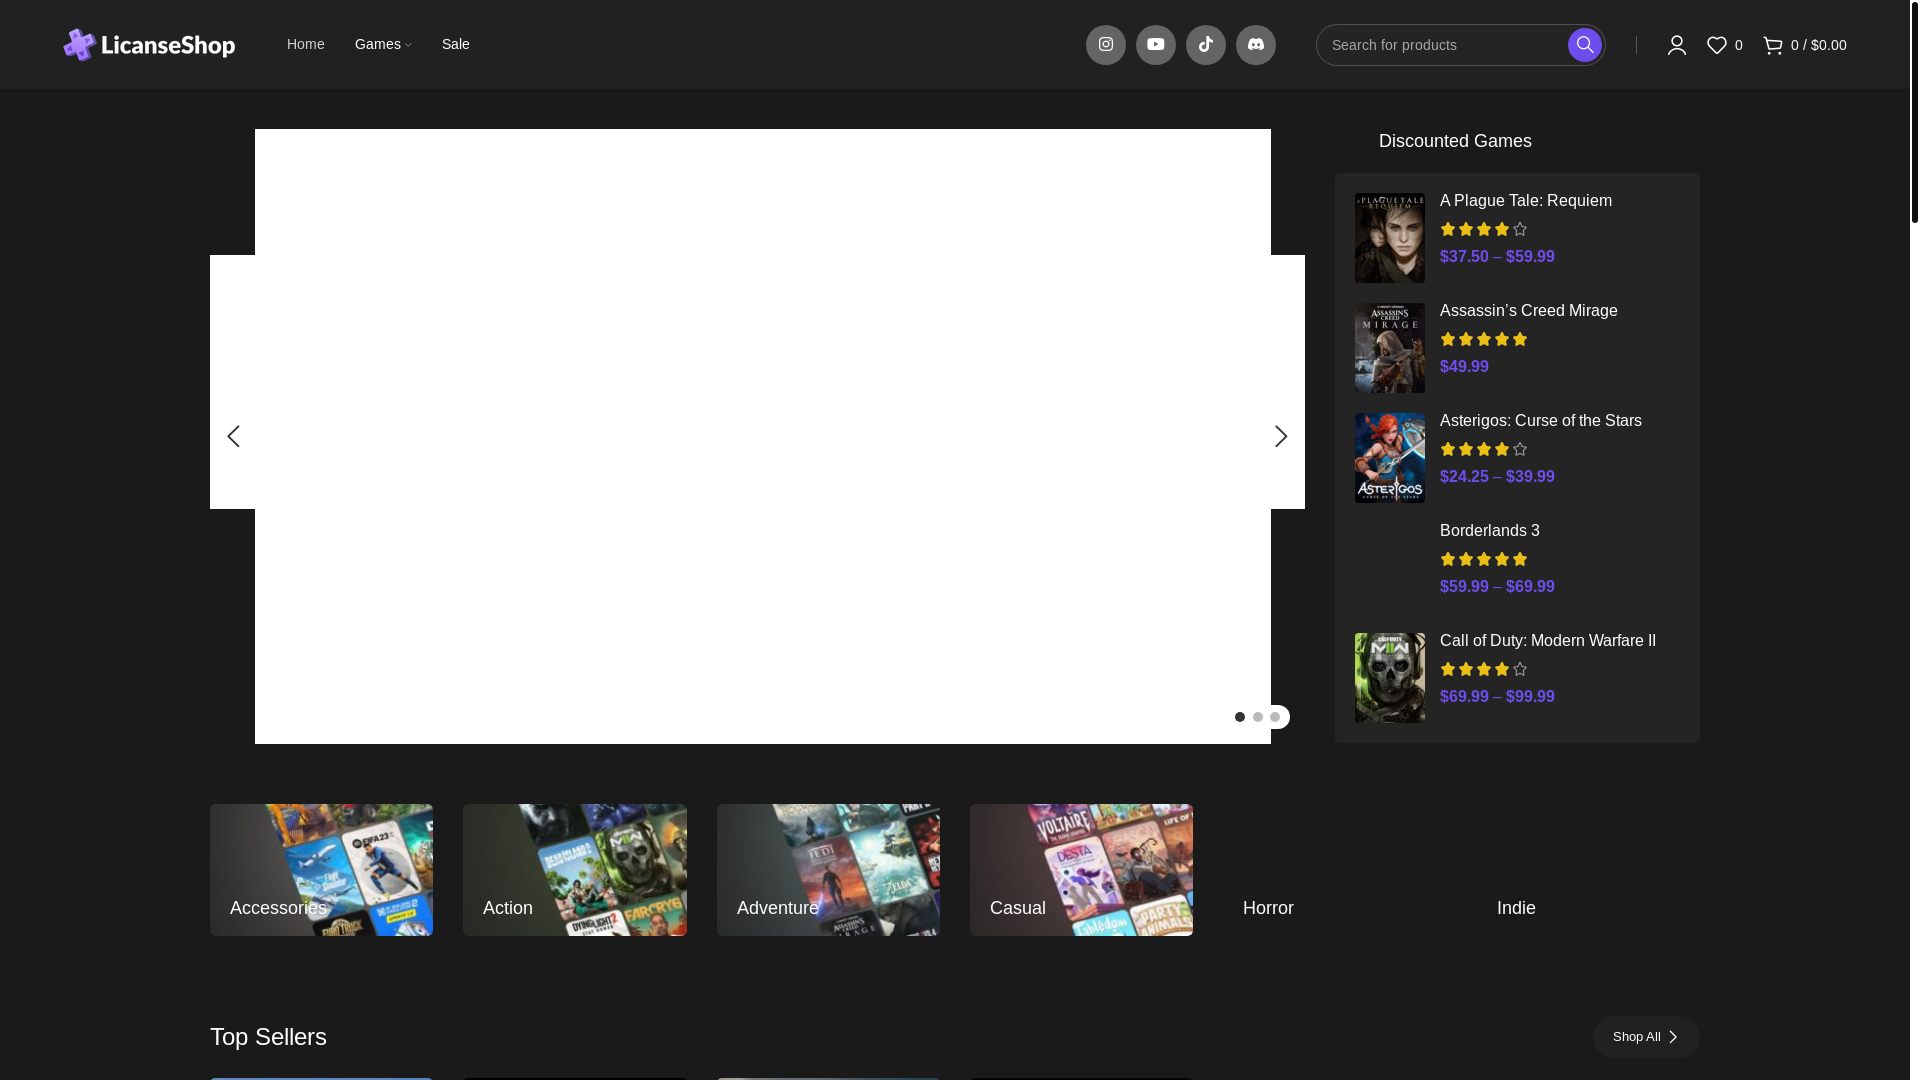Click the LicanseShop logo
The image size is (1920, 1080).
[x=149, y=45]
